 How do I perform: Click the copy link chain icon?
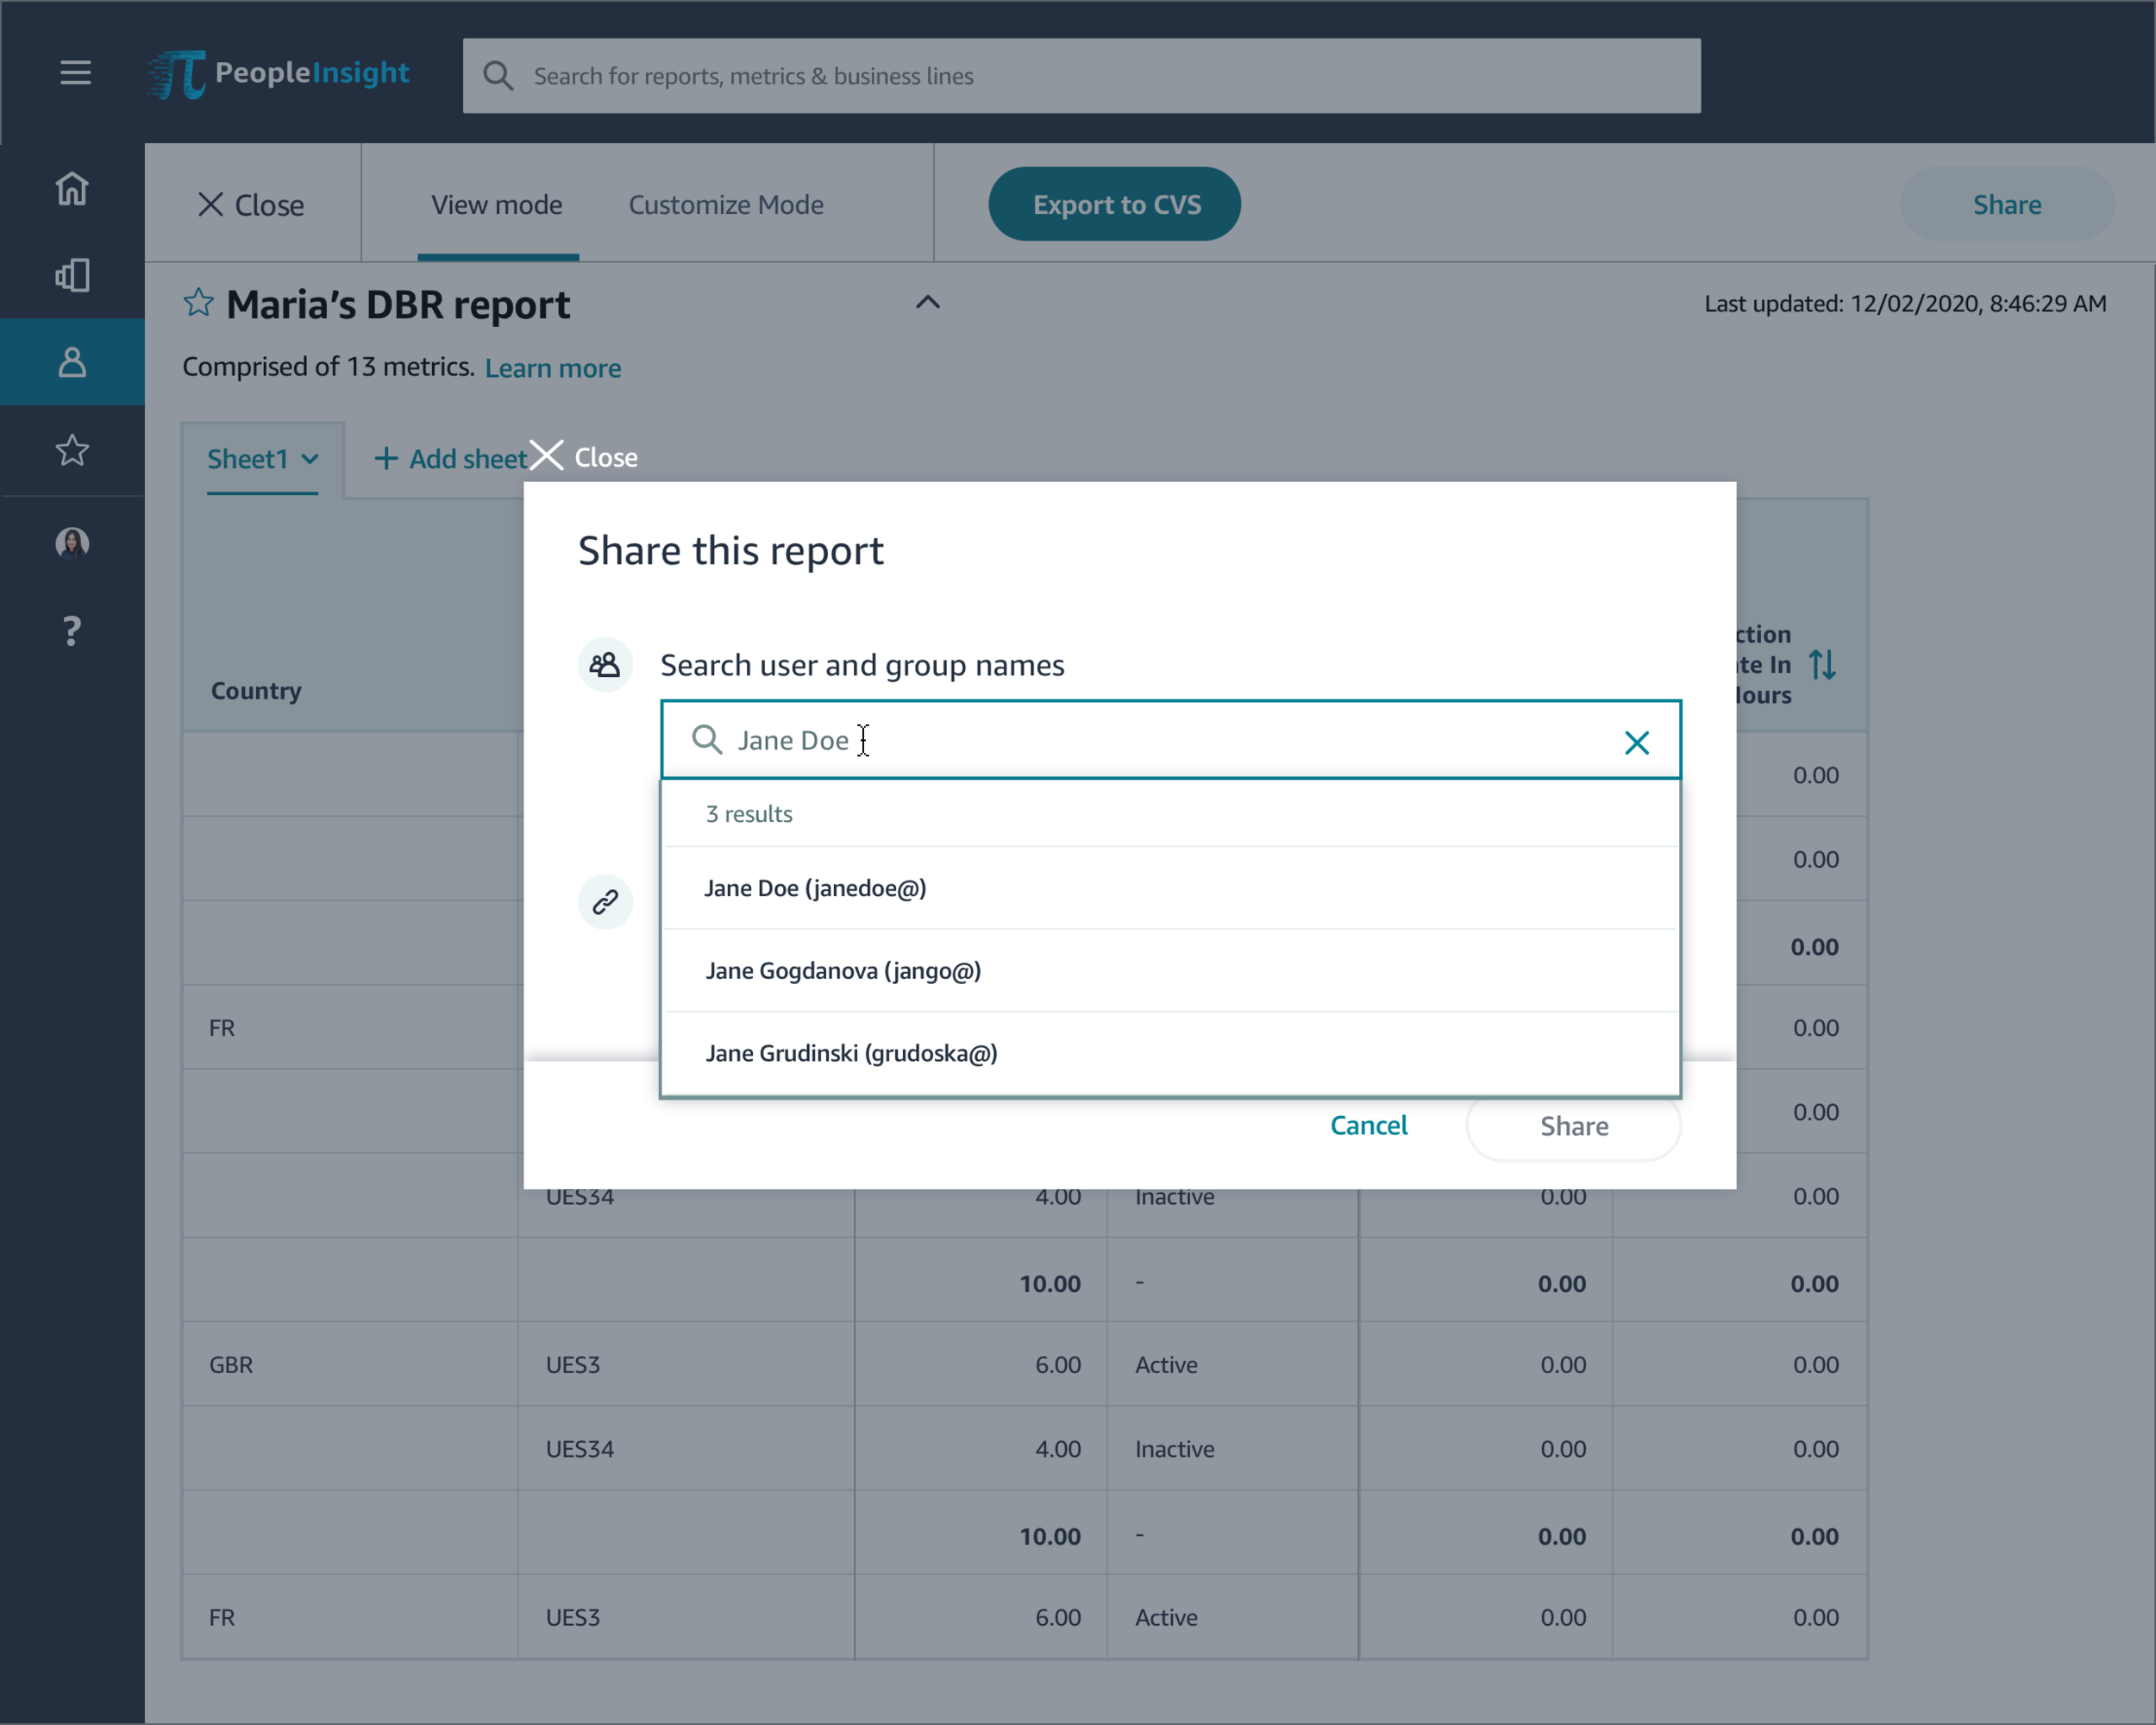point(605,902)
